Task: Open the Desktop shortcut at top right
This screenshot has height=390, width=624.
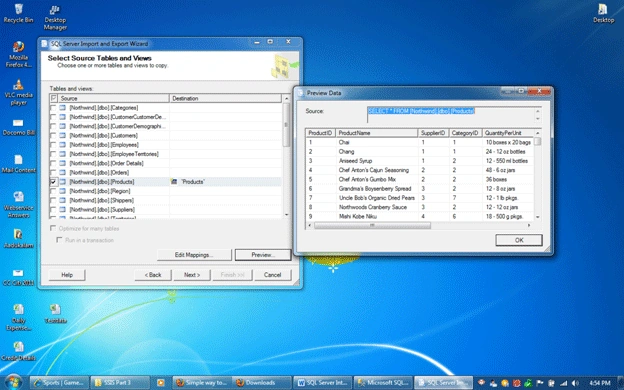Action: (603, 13)
